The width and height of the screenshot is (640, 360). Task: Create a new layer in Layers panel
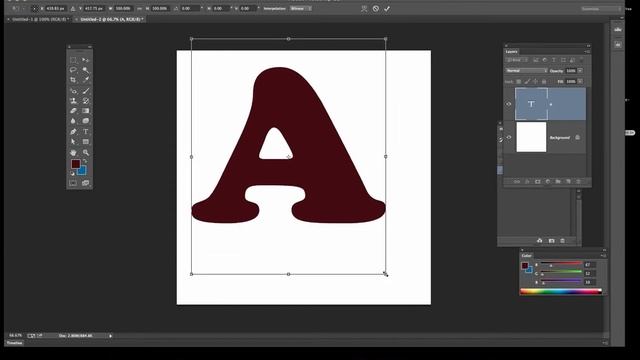(x=568, y=182)
